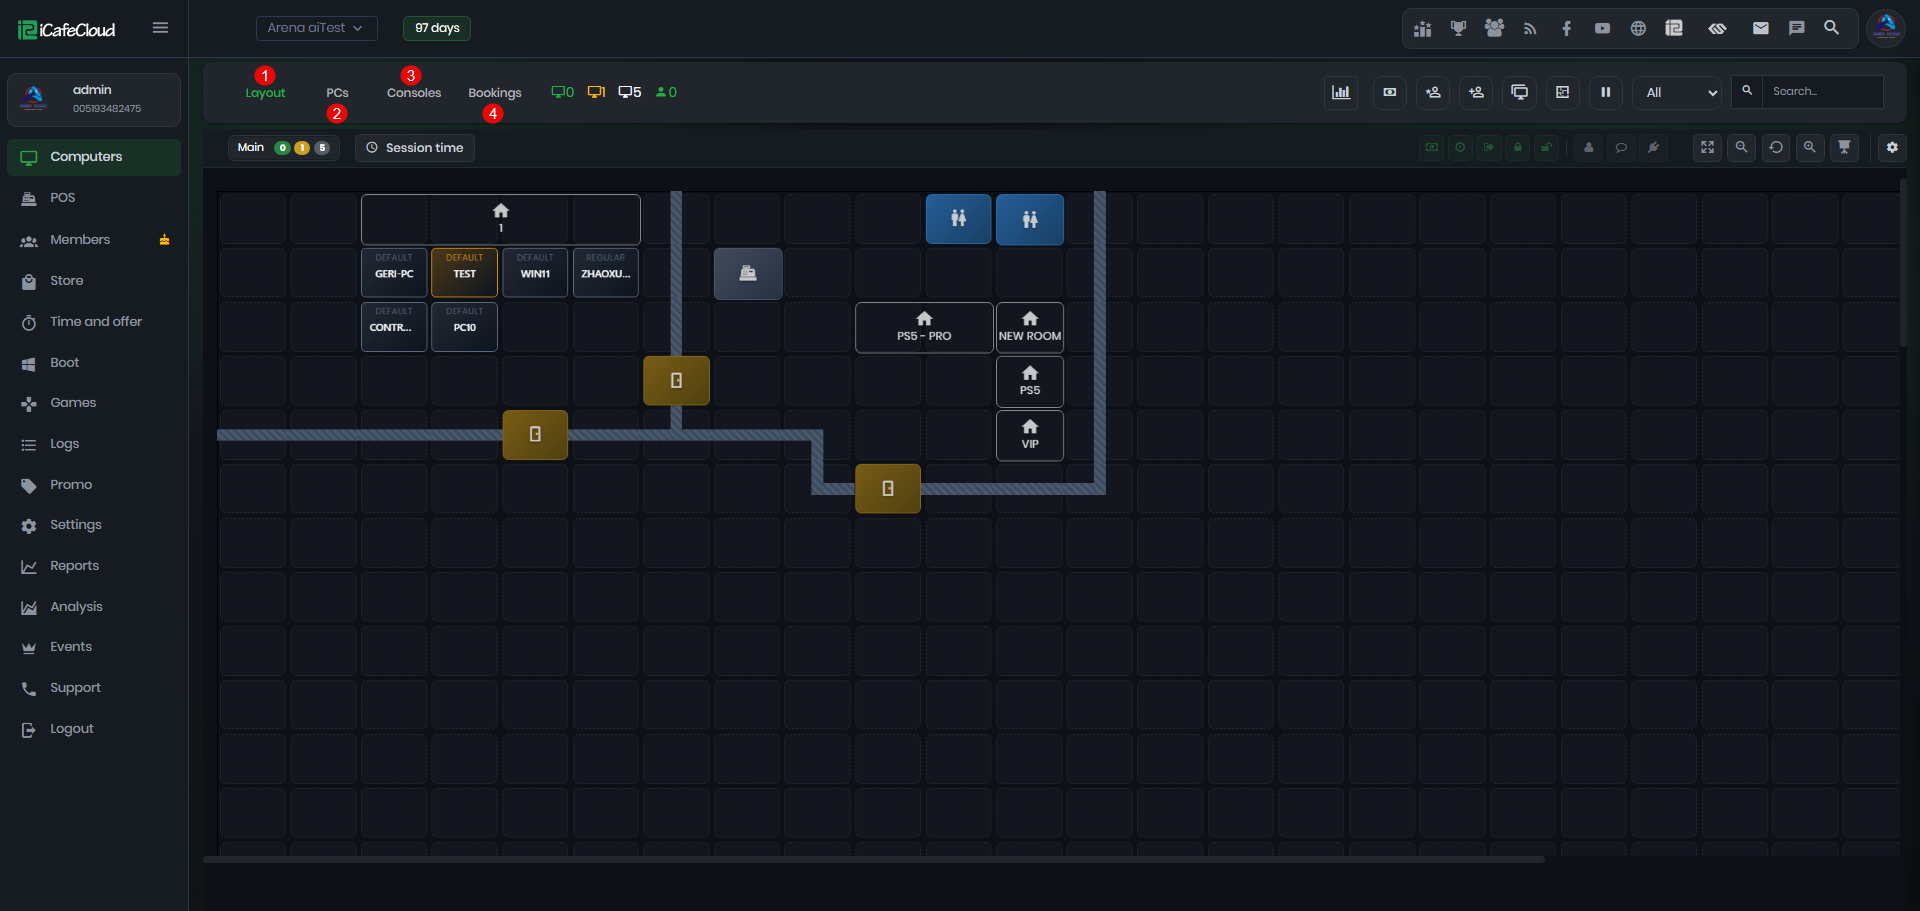
Task: Select the WIN11 computer tile
Action: point(535,273)
